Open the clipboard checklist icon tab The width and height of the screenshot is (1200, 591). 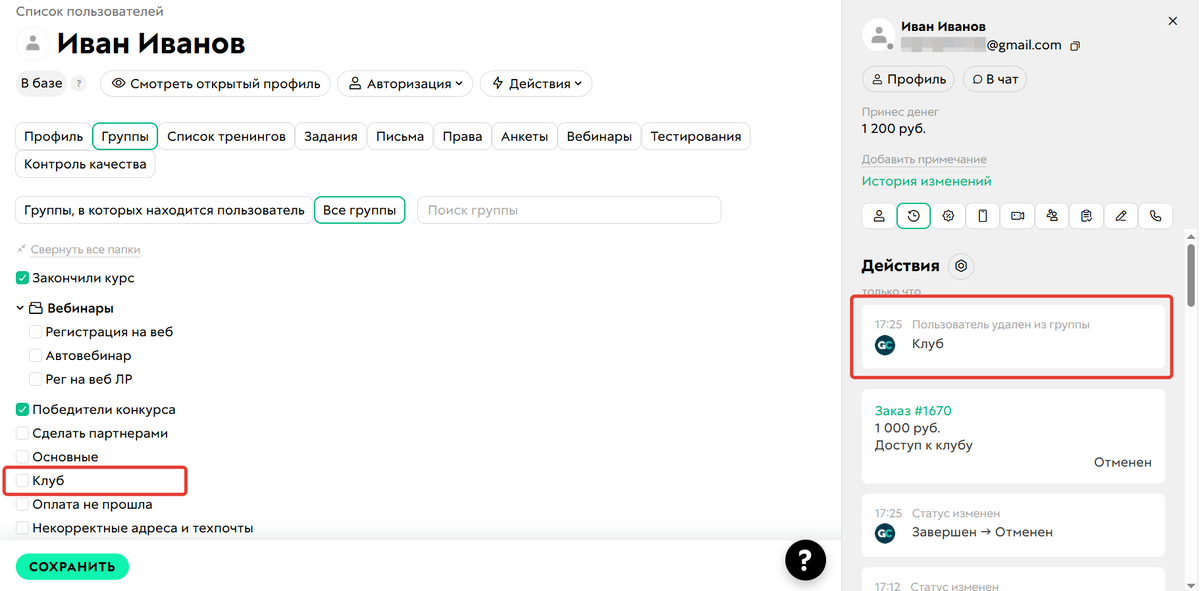[x=1086, y=216]
